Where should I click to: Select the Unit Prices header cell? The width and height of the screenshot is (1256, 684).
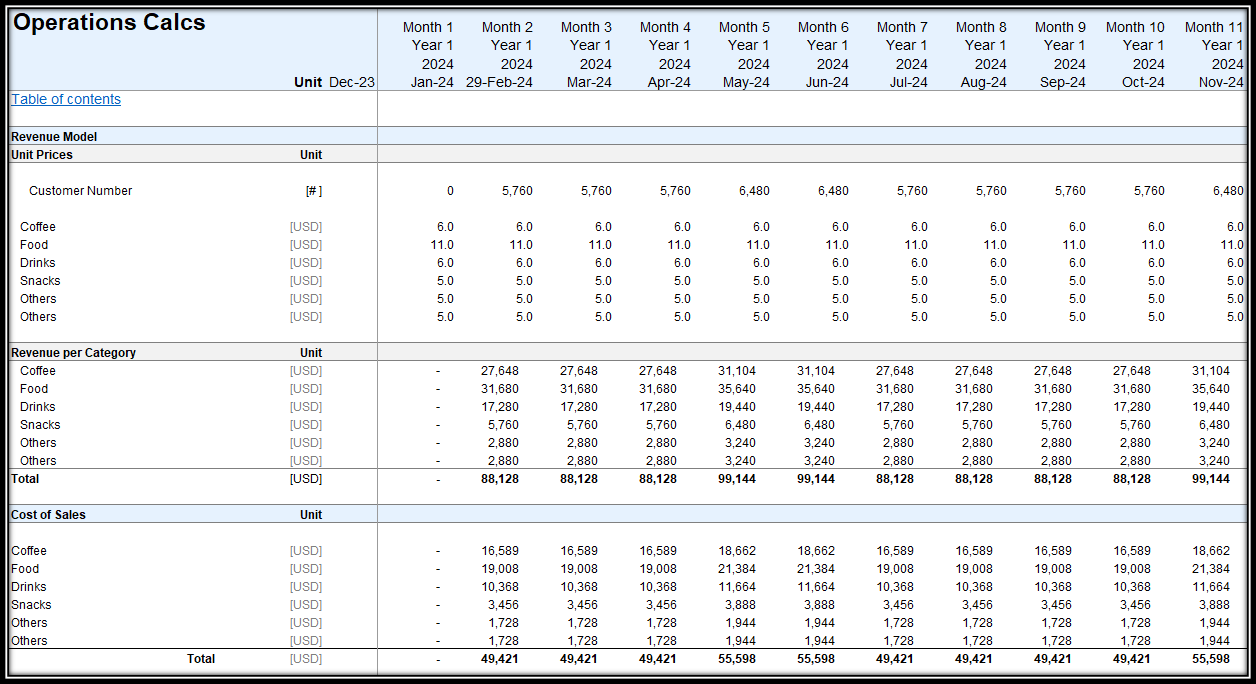coord(42,155)
